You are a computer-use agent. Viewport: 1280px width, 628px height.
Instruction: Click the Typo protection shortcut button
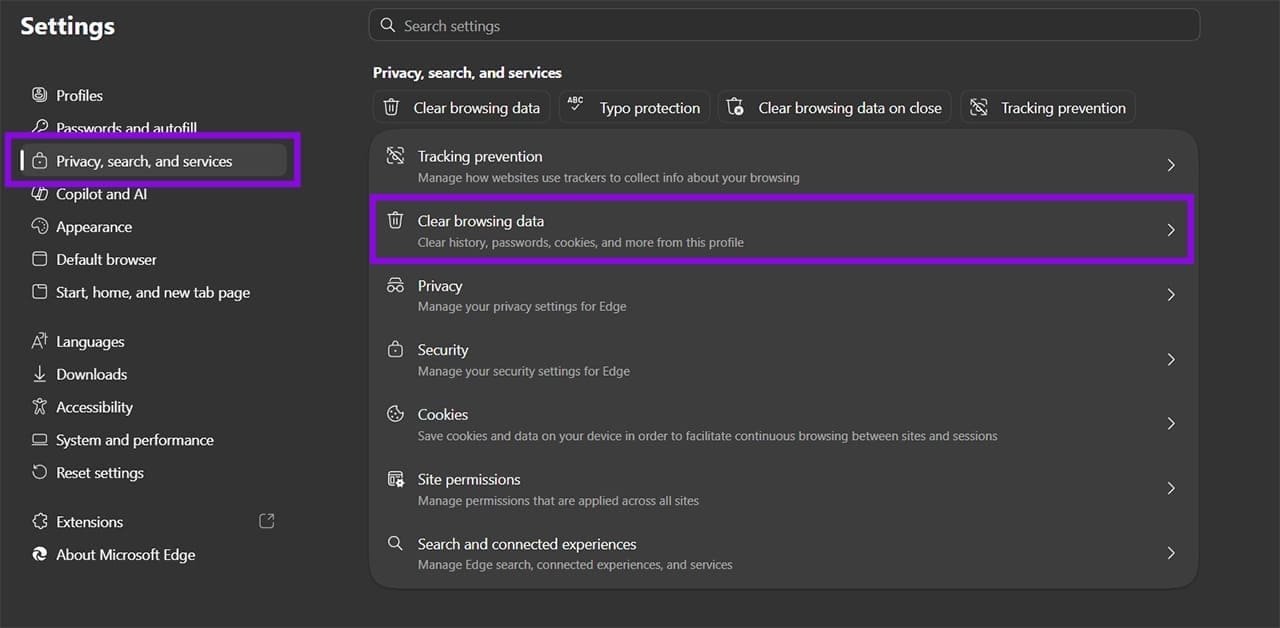coord(635,108)
